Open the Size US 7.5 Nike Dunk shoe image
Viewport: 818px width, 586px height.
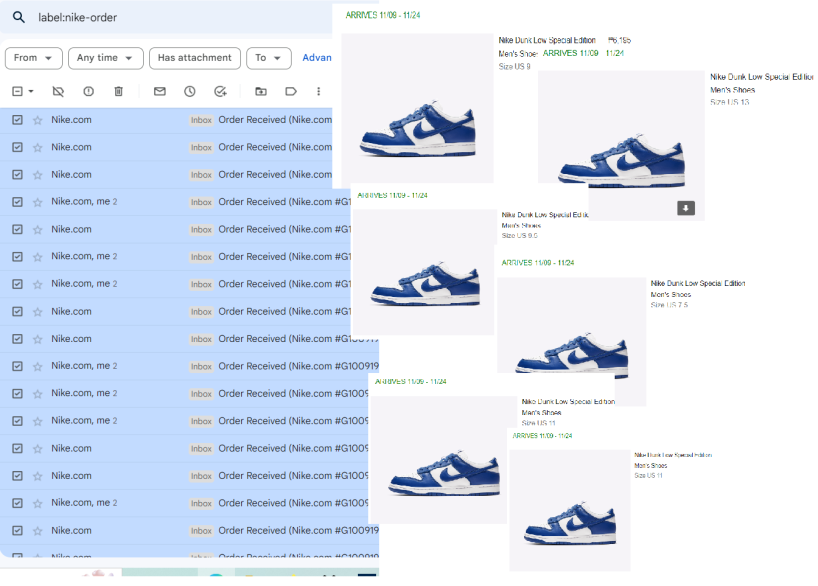pos(572,342)
